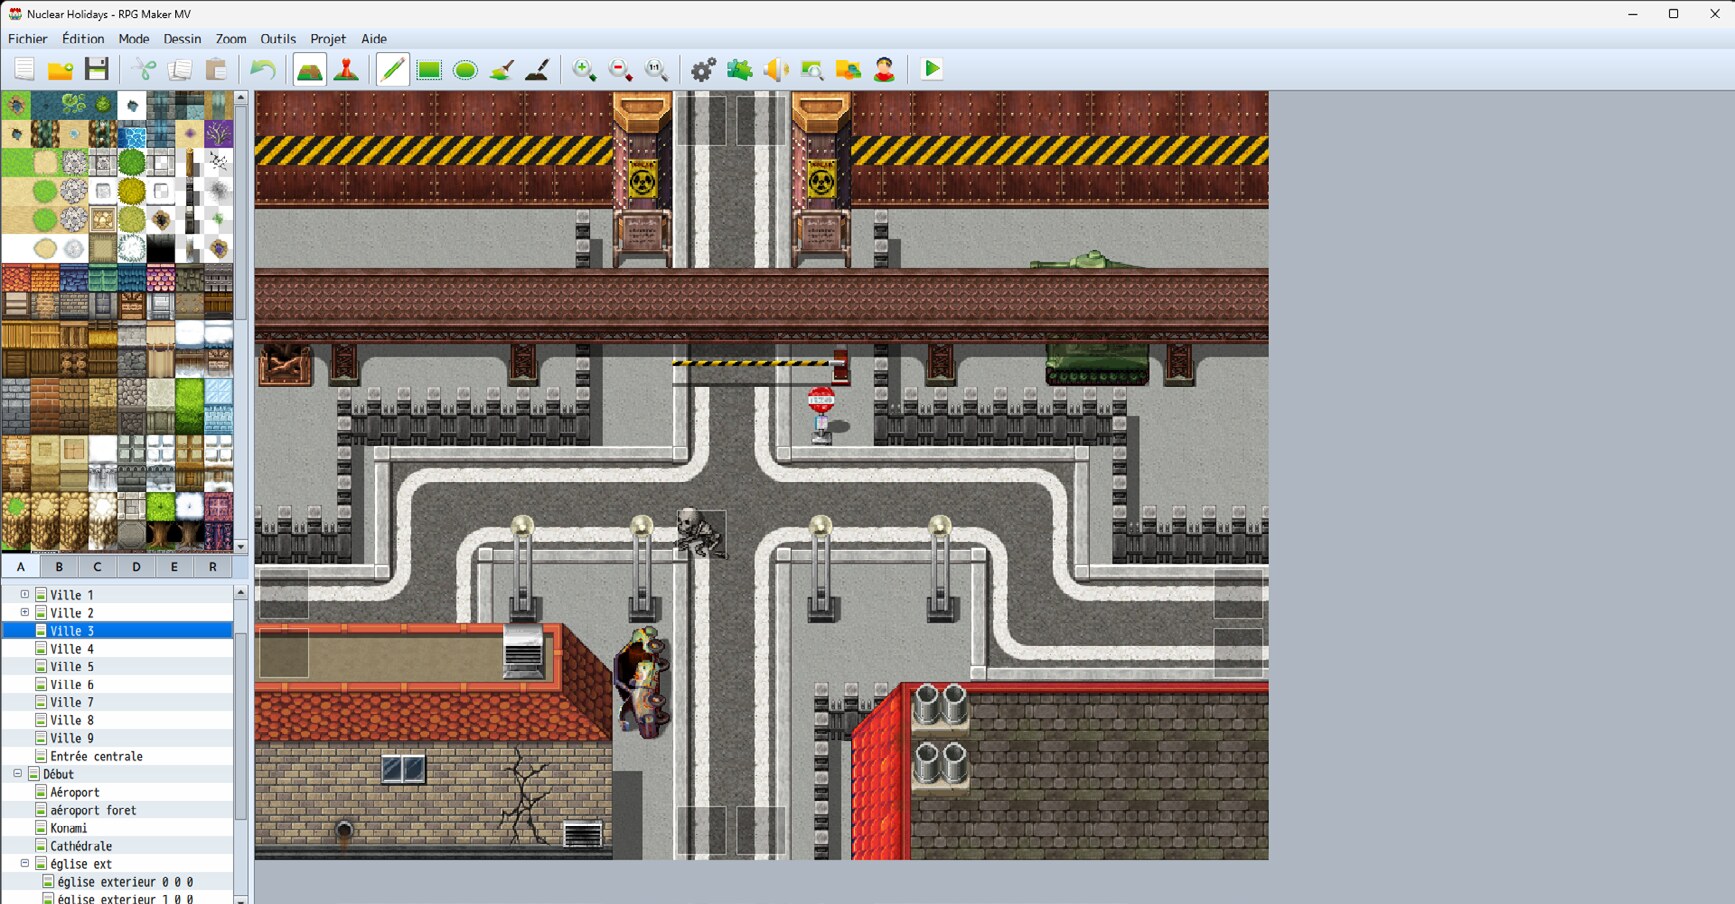Collapse the église ext map group
This screenshot has height=904, width=1735.
pos(25,864)
